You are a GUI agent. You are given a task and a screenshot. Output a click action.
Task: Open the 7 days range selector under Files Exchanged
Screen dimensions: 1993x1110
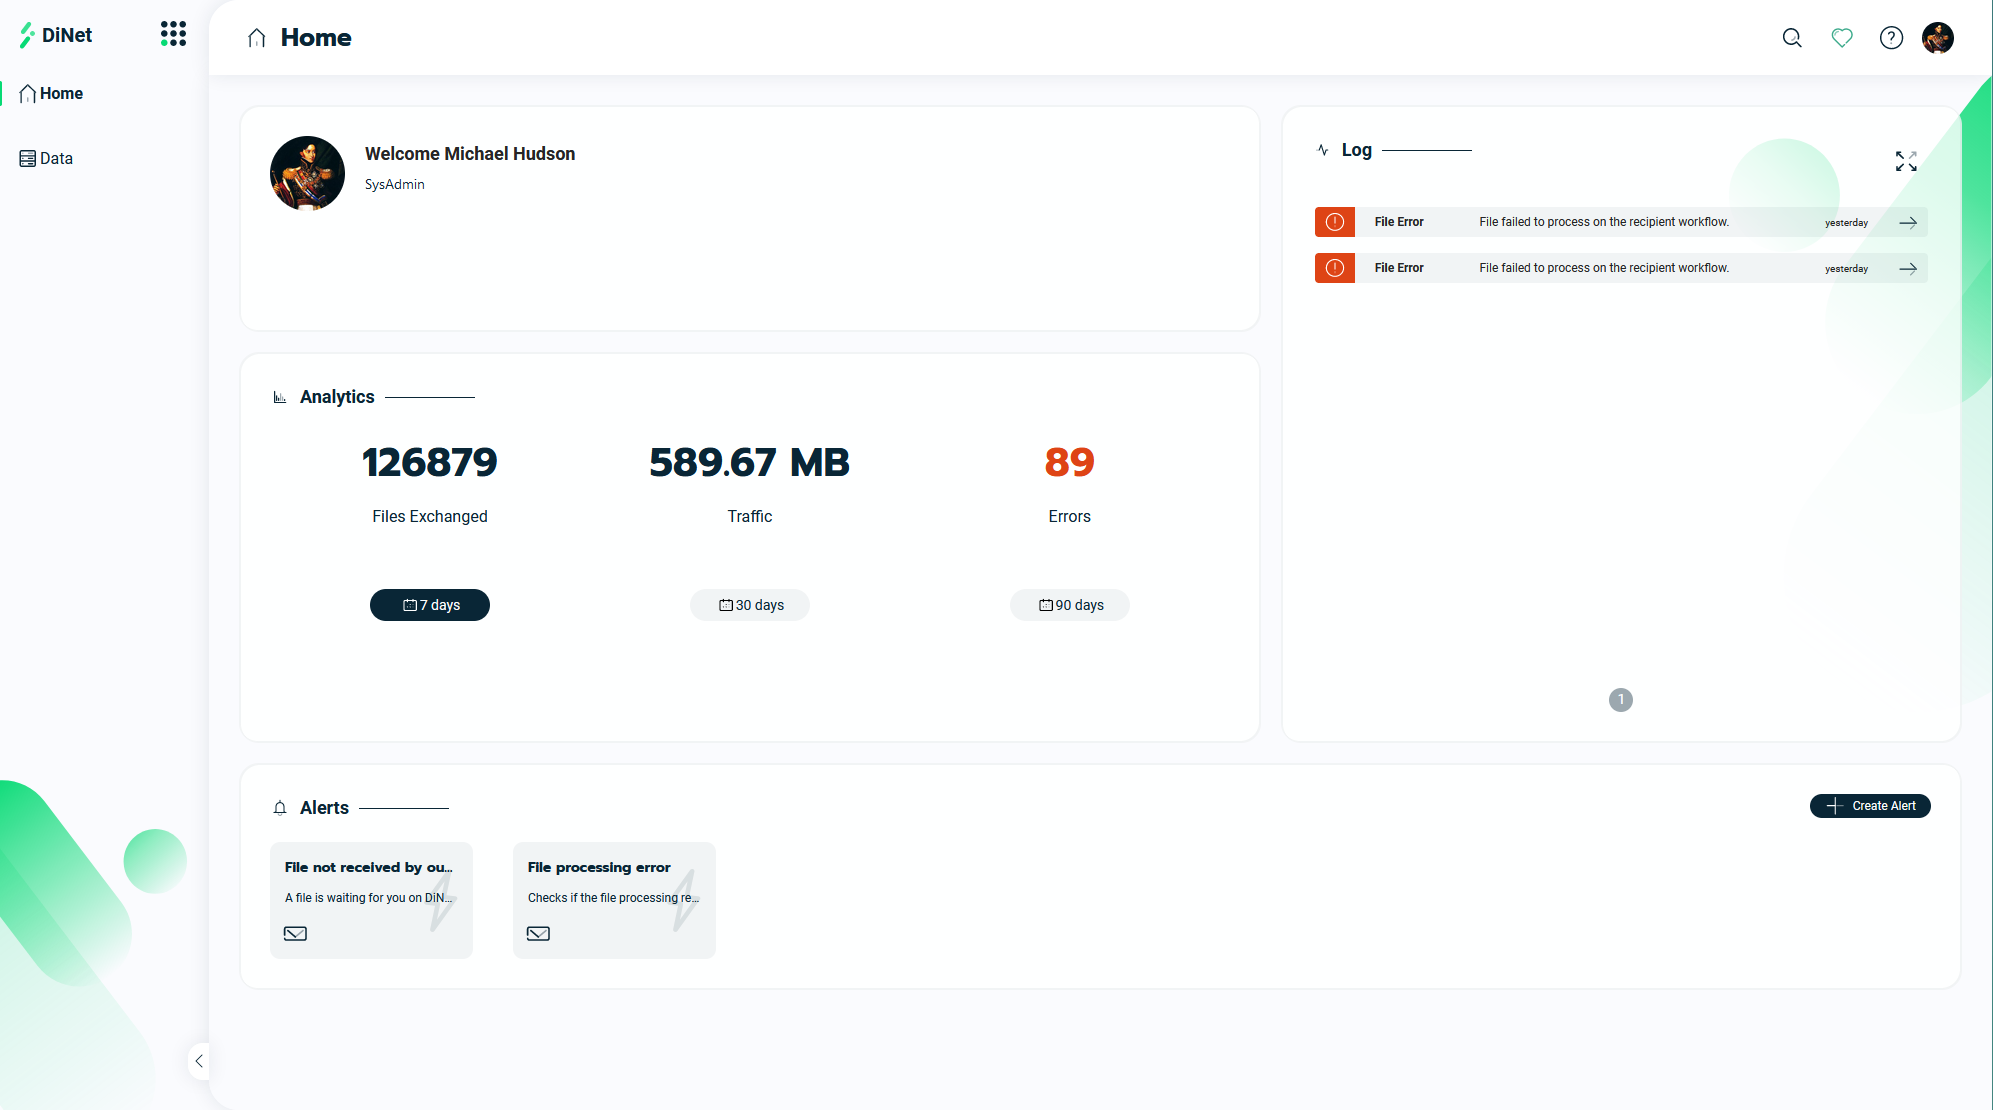(x=429, y=605)
